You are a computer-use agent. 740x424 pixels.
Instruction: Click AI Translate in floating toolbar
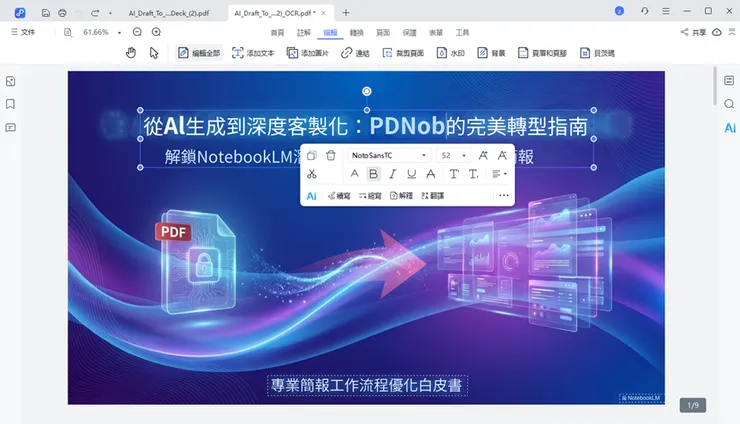tap(432, 195)
